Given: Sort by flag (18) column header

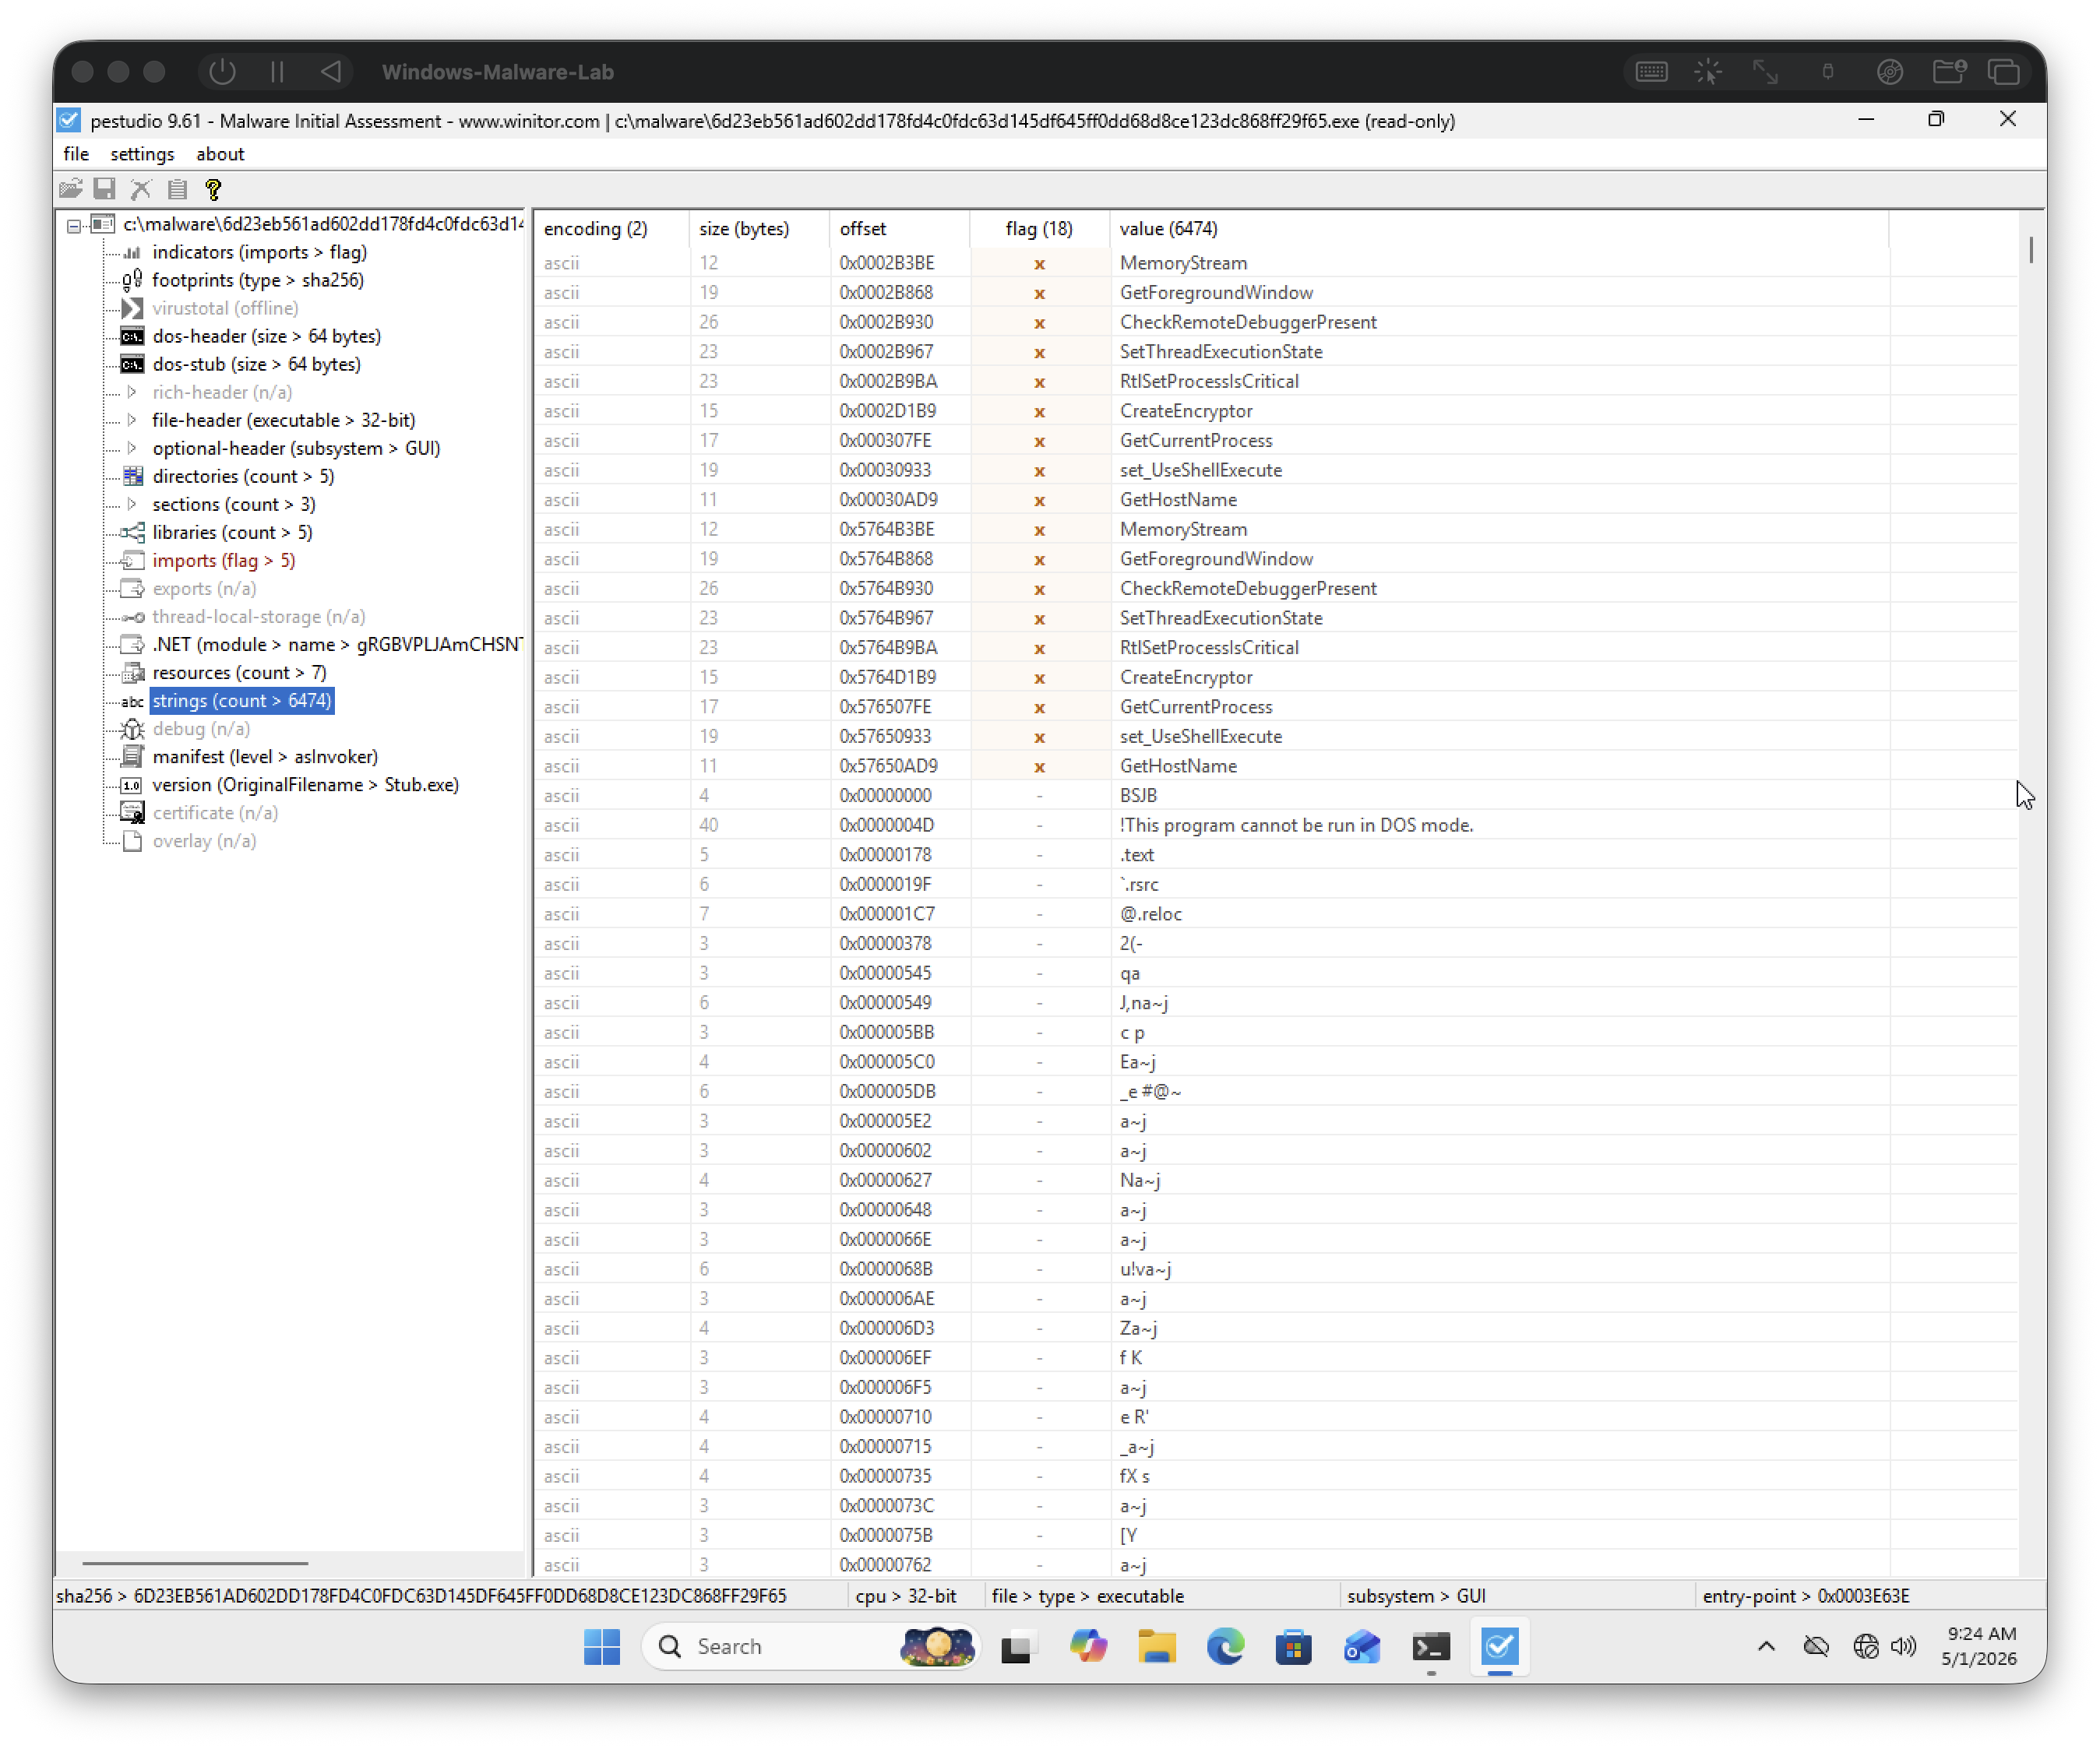Looking at the screenshot, I should pyautogui.click(x=1039, y=229).
